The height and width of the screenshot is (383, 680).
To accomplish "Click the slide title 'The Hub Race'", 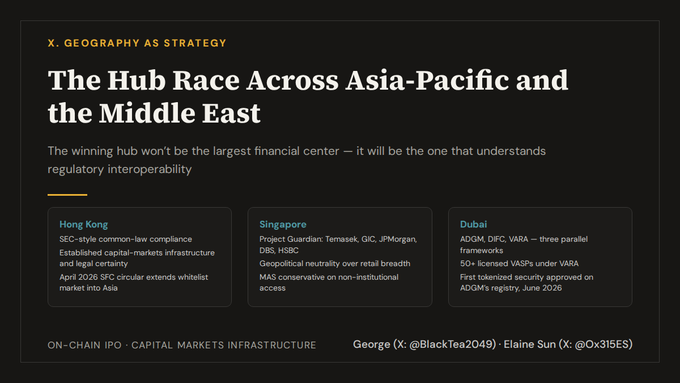I will click(307, 96).
